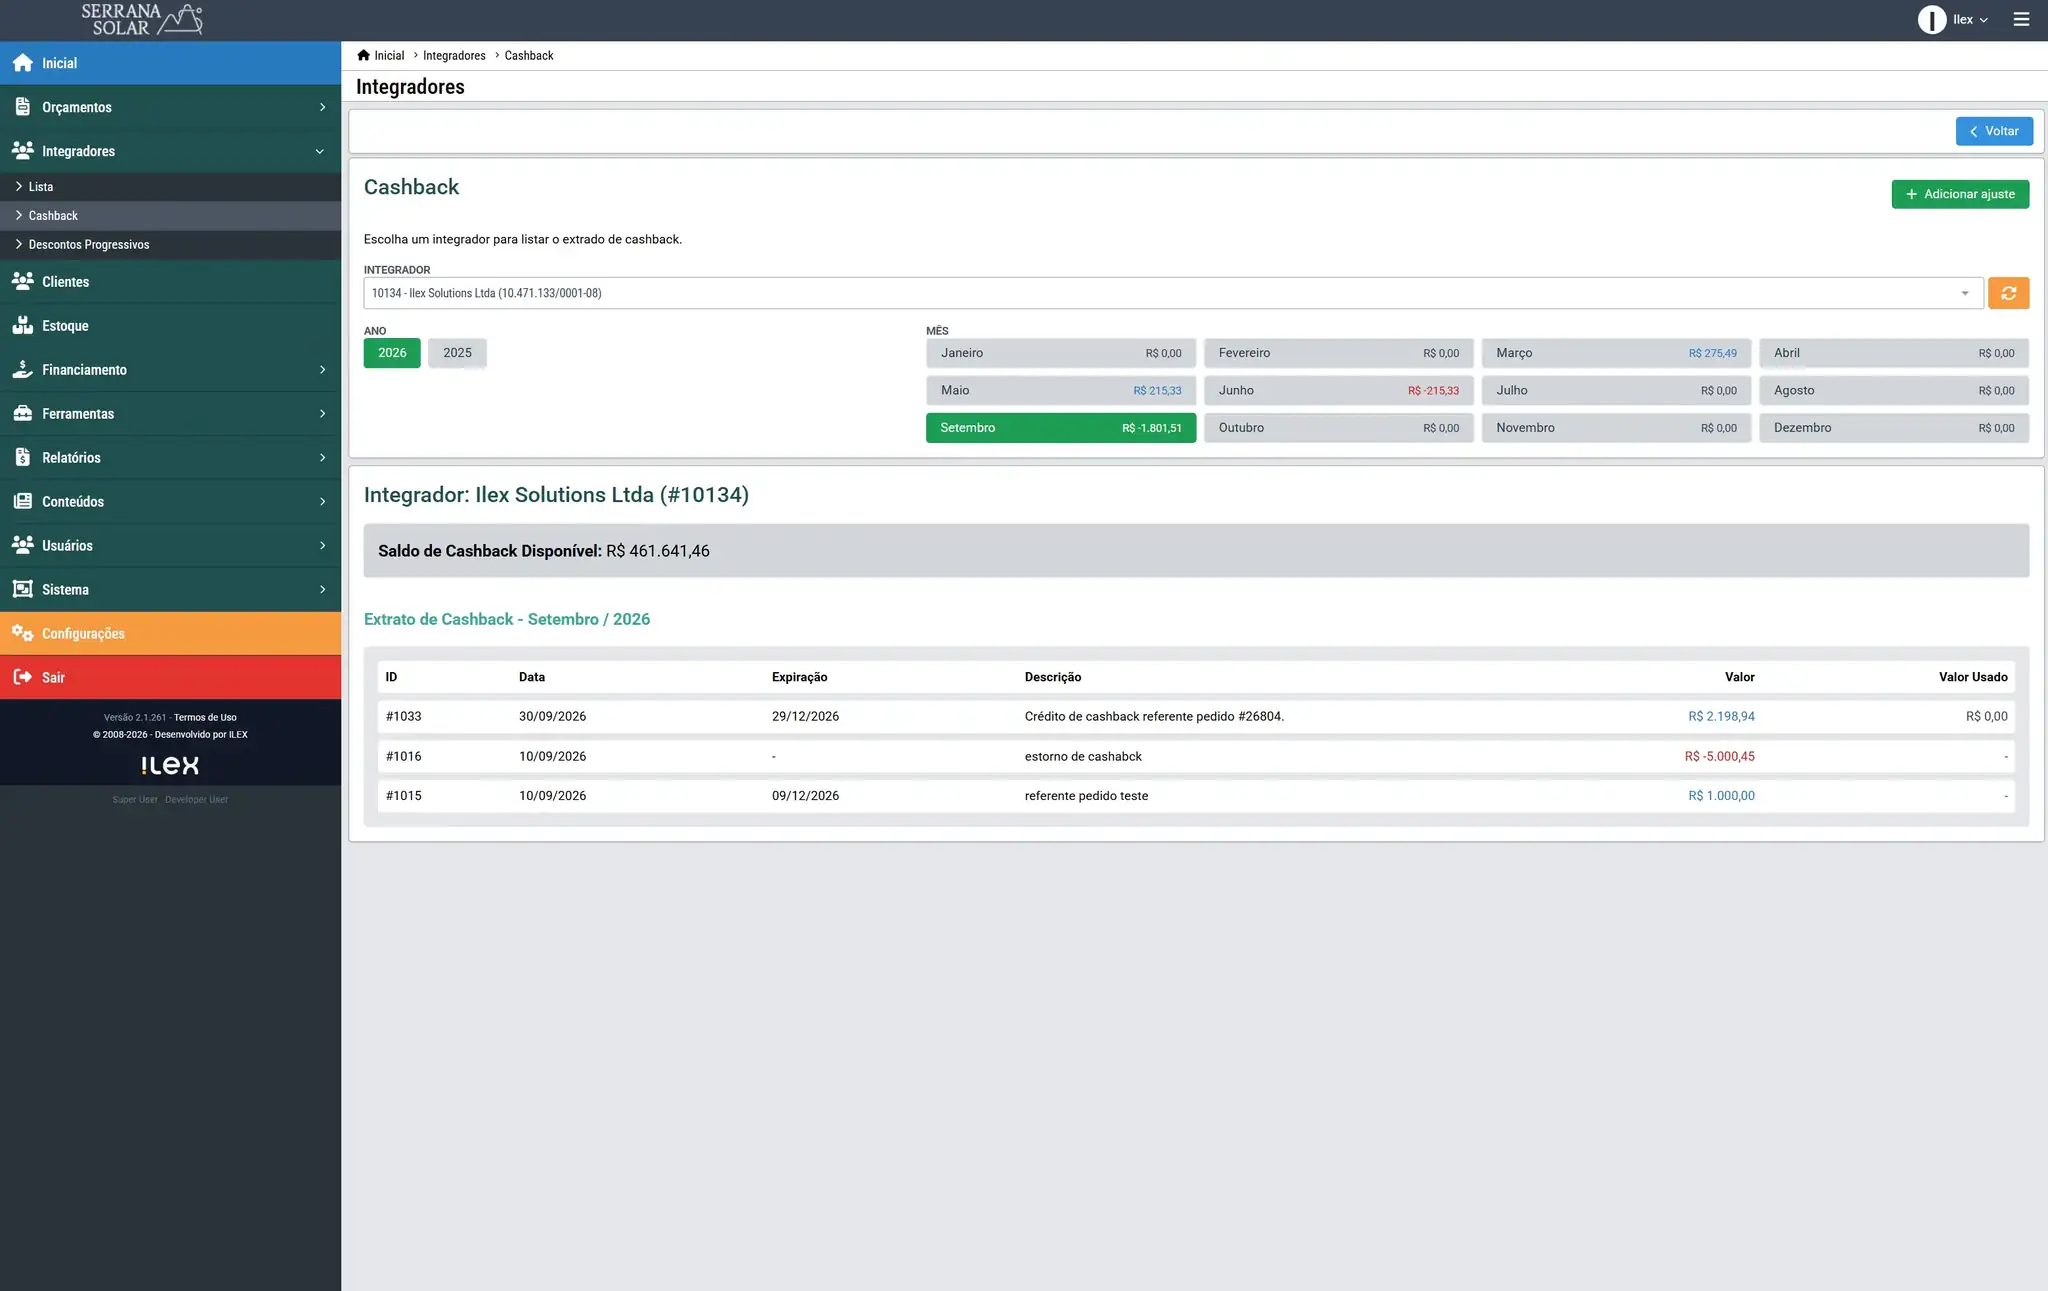The width and height of the screenshot is (2048, 1291).
Task: Open the Lista submenu item
Action: tap(170, 187)
